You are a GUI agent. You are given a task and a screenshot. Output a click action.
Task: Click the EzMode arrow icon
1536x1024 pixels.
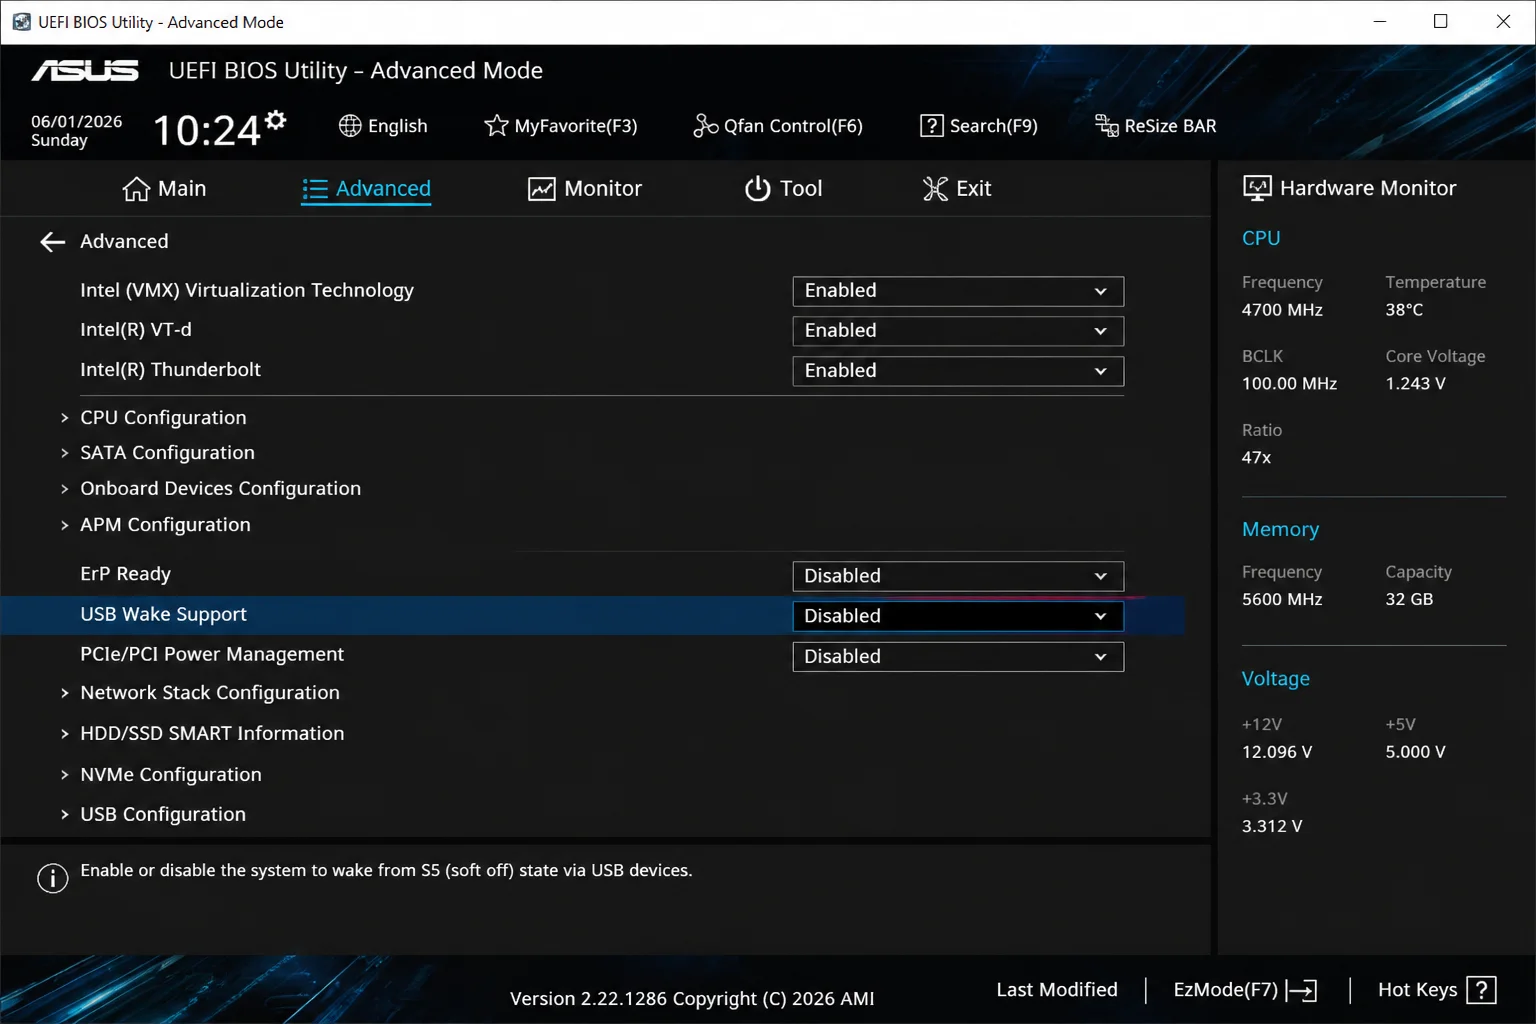point(1301,990)
